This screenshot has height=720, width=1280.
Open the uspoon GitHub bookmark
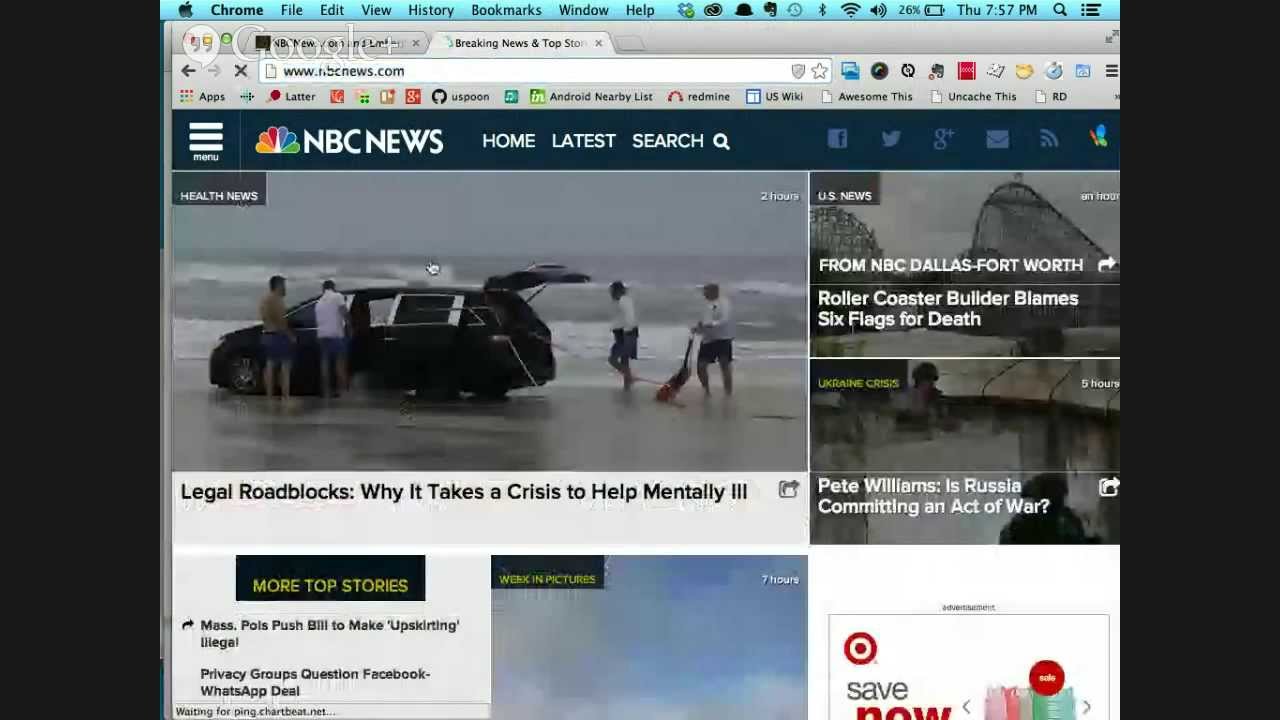point(460,97)
